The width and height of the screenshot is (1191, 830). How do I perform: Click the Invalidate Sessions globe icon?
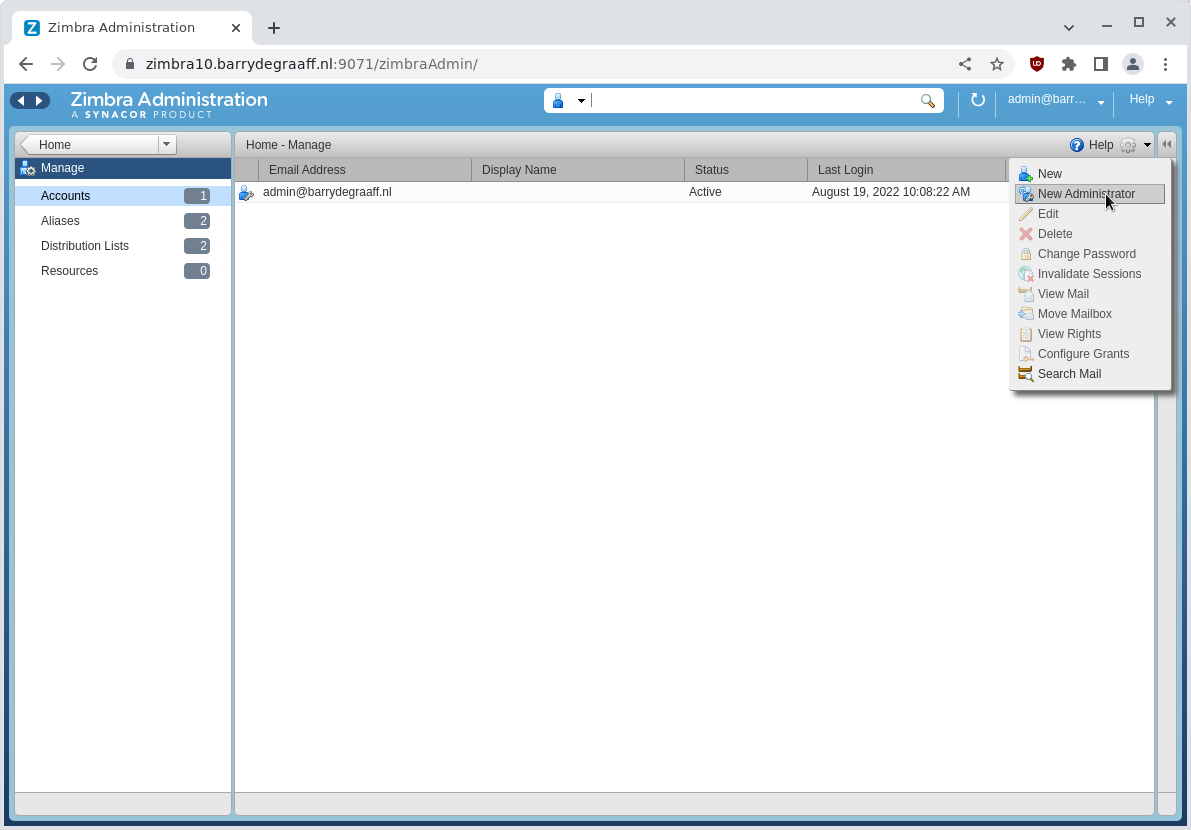tap(1025, 274)
